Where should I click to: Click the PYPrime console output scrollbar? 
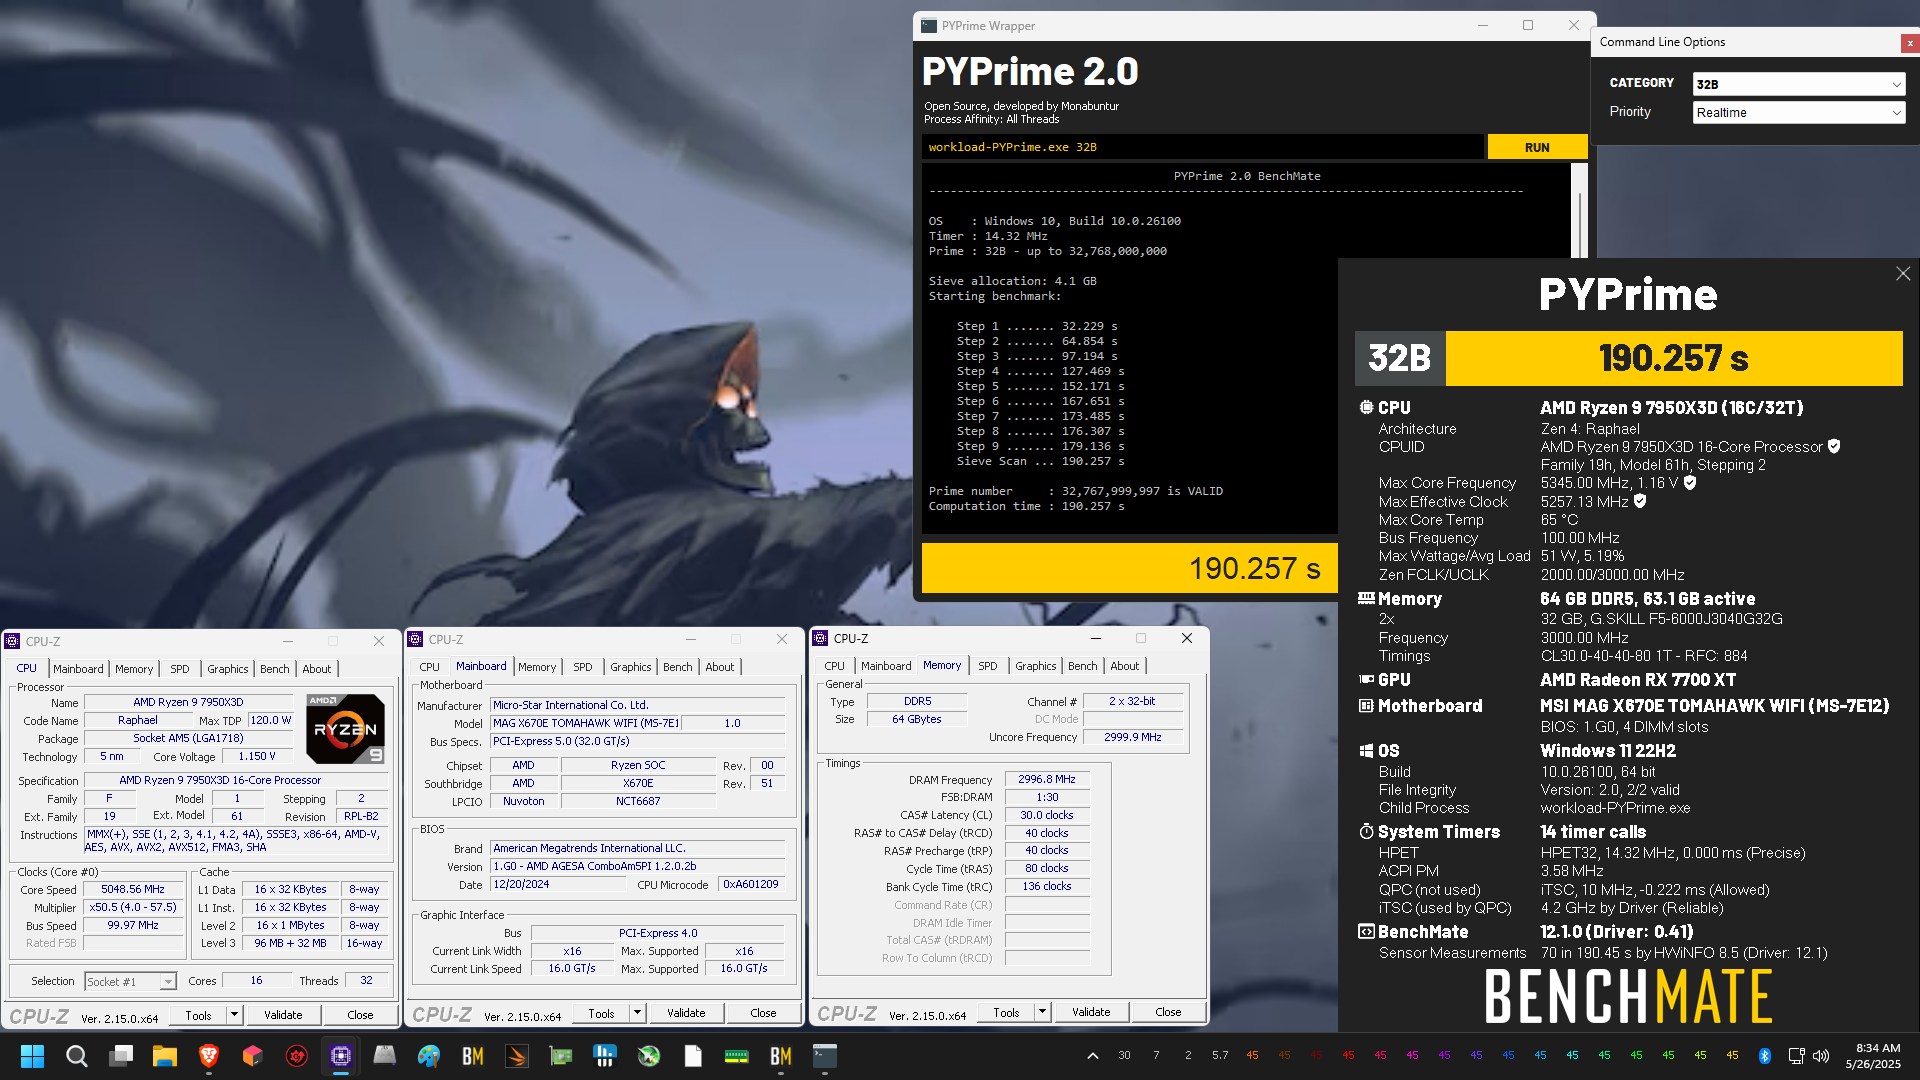[x=1579, y=210]
